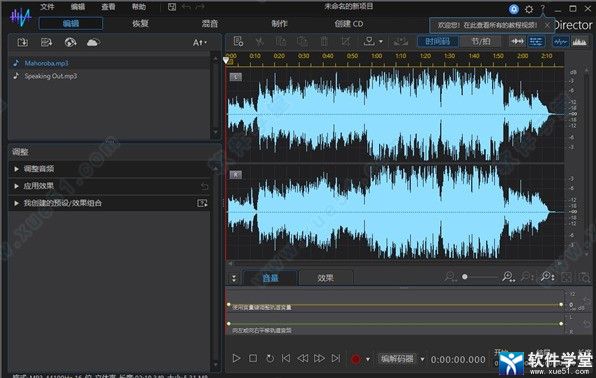Open help question mark icon
This screenshot has height=378, width=596.
(543, 8)
